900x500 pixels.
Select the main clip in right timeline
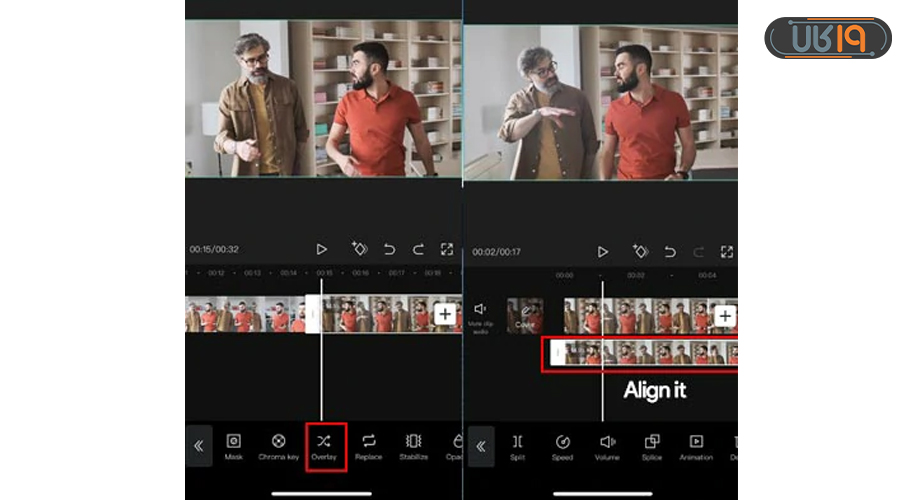(x=650, y=315)
